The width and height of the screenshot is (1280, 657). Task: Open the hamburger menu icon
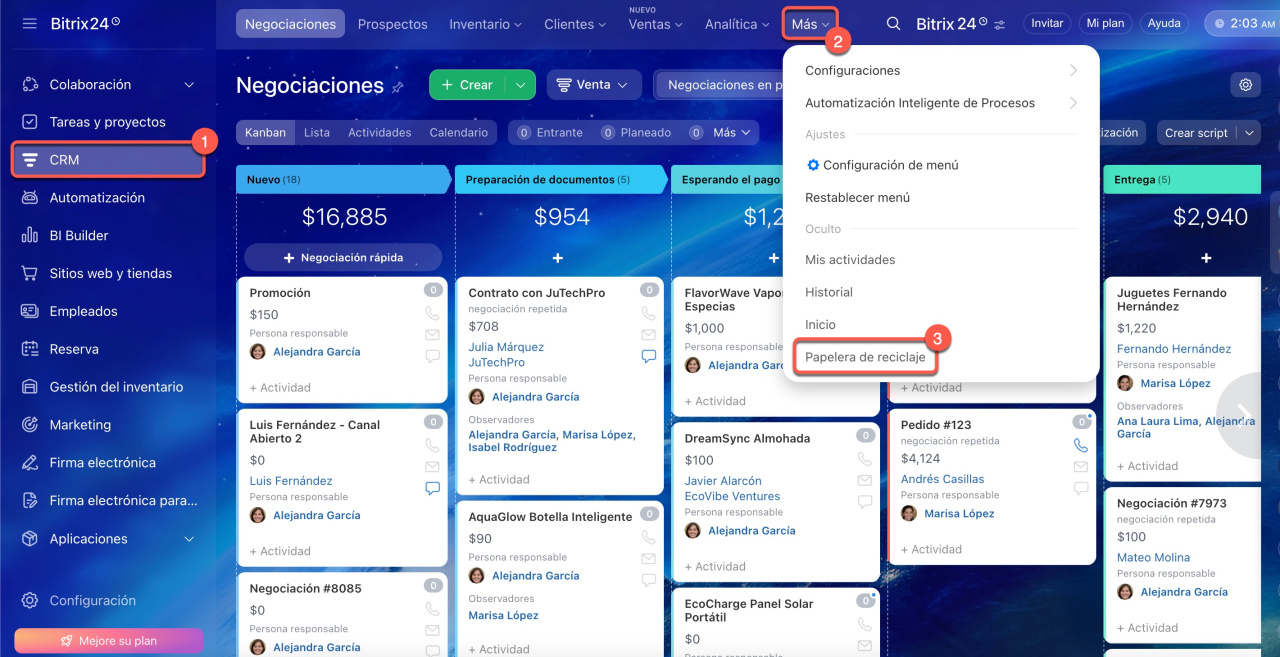(29, 23)
